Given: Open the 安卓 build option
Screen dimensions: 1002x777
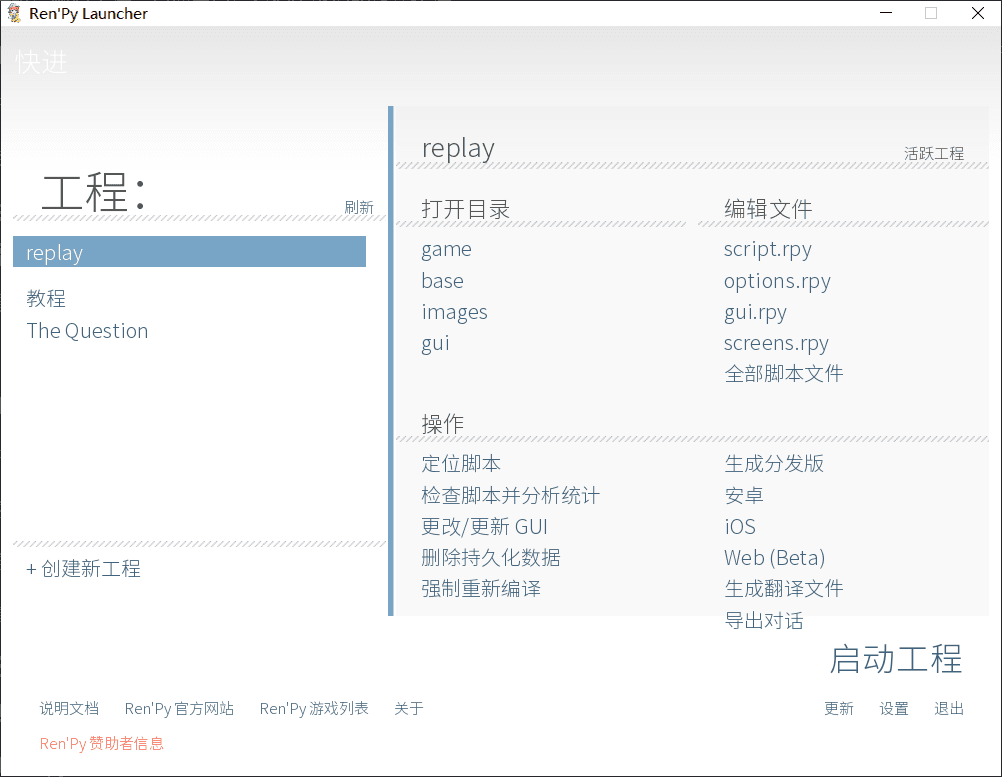Looking at the screenshot, I should click(744, 495).
